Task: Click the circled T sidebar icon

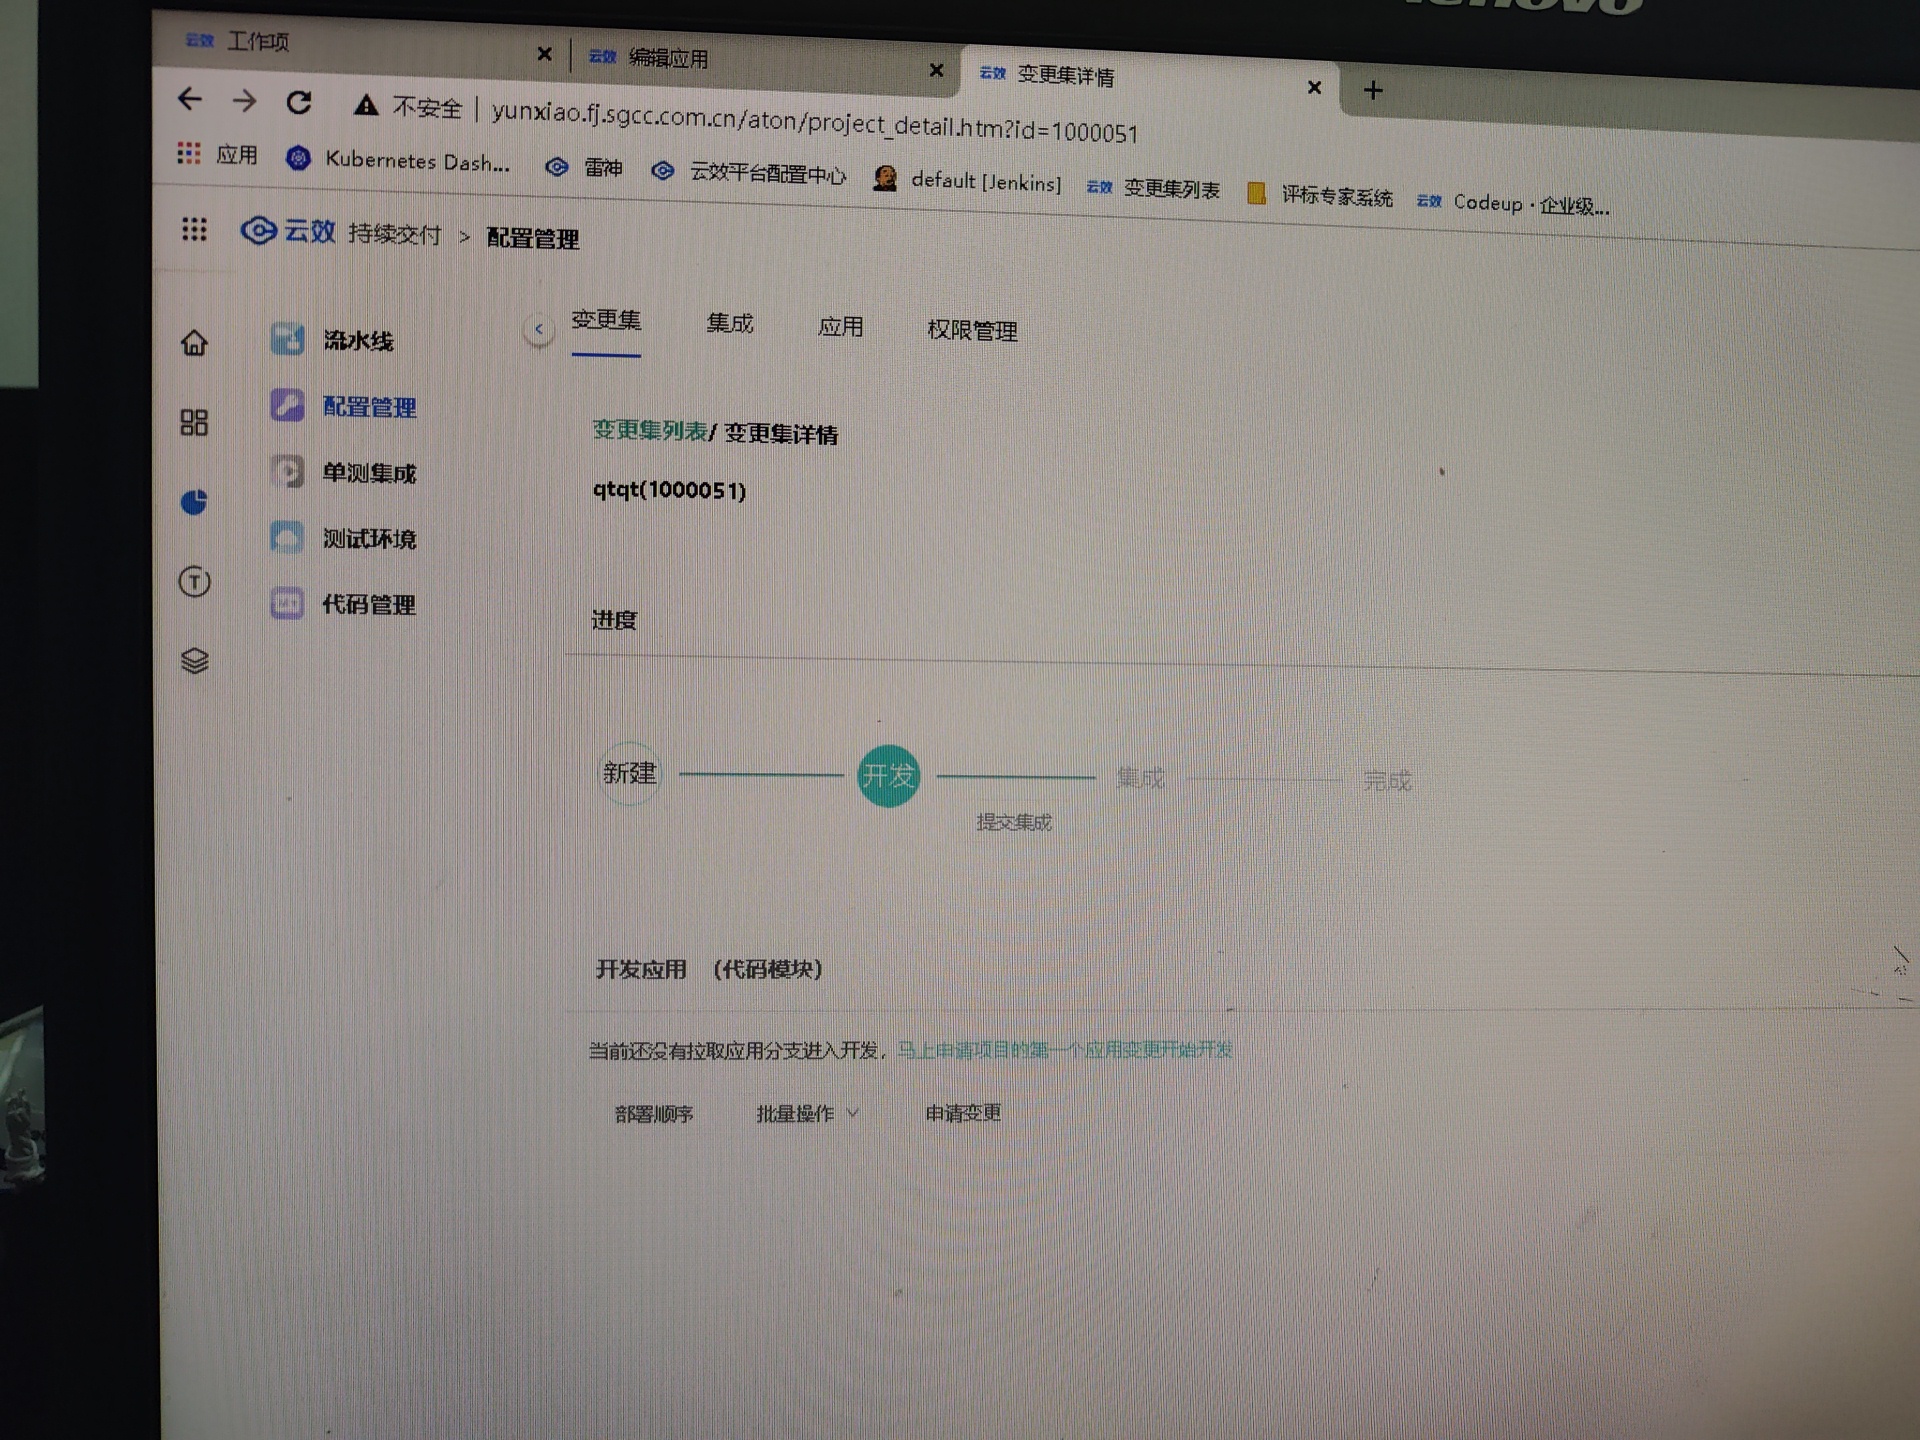Action: (x=194, y=581)
